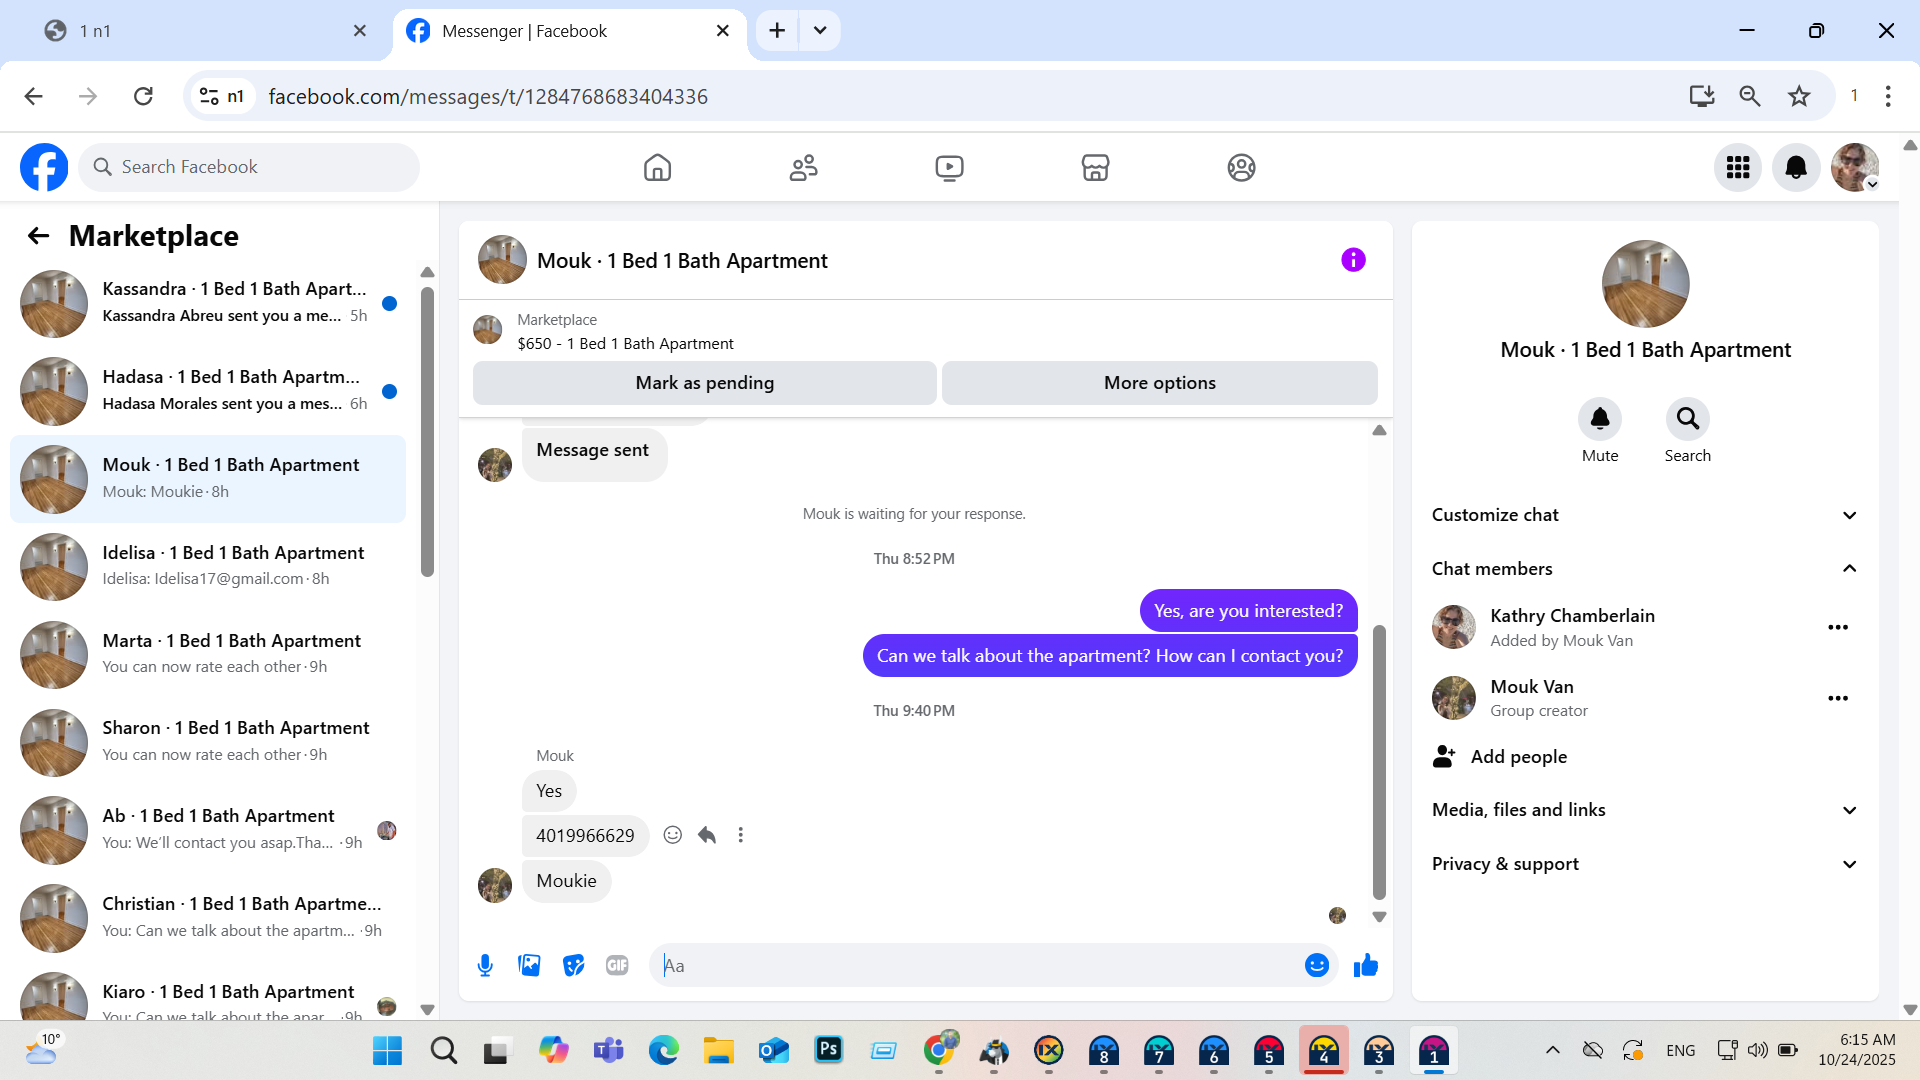Open Marketplace storefront icon in top bar

(1095, 167)
